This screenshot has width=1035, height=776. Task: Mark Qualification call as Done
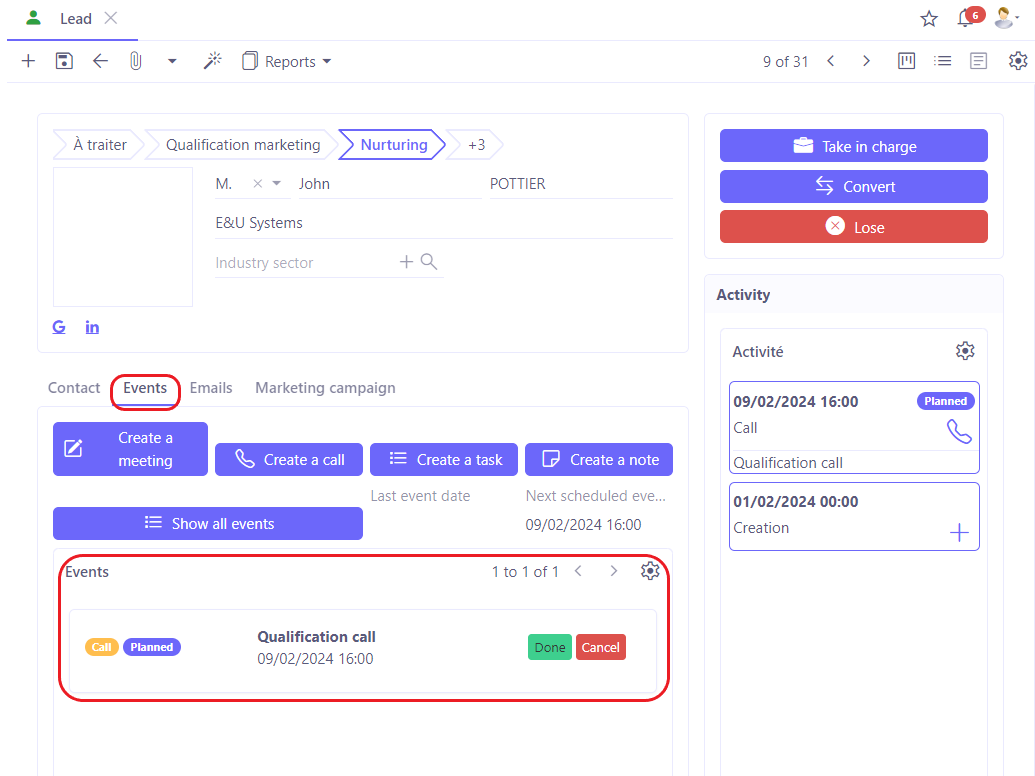point(549,647)
